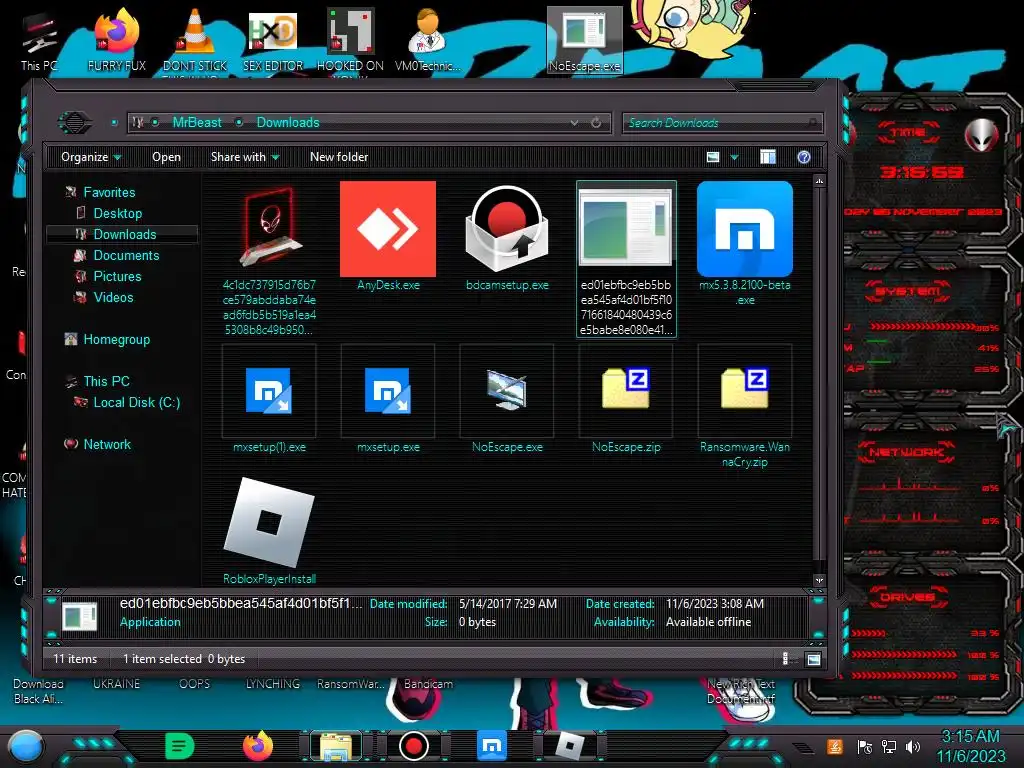Click the Open toolbar button
This screenshot has height=768, width=1024.
tap(166, 157)
